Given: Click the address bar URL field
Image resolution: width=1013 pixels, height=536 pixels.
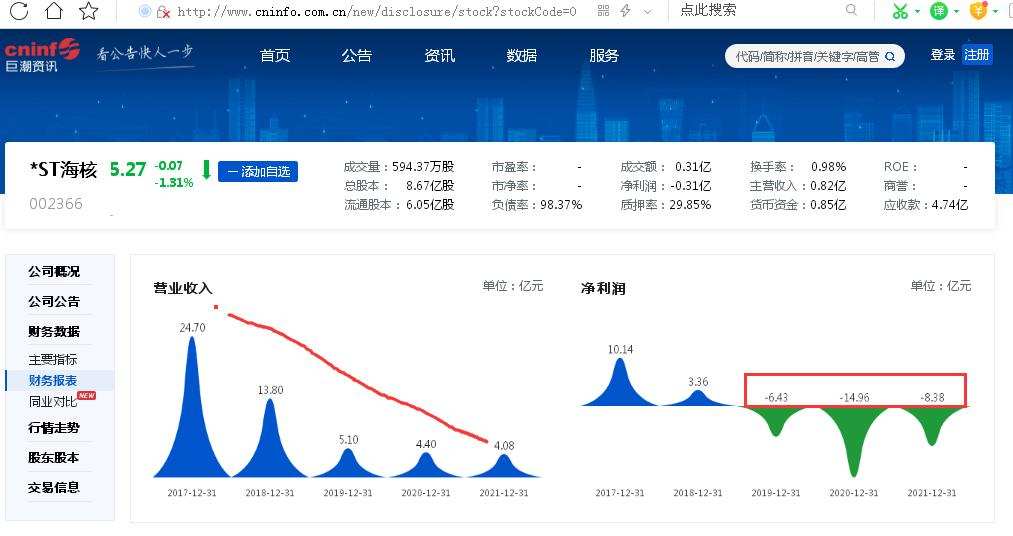Looking at the screenshot, I should point(377,12).
